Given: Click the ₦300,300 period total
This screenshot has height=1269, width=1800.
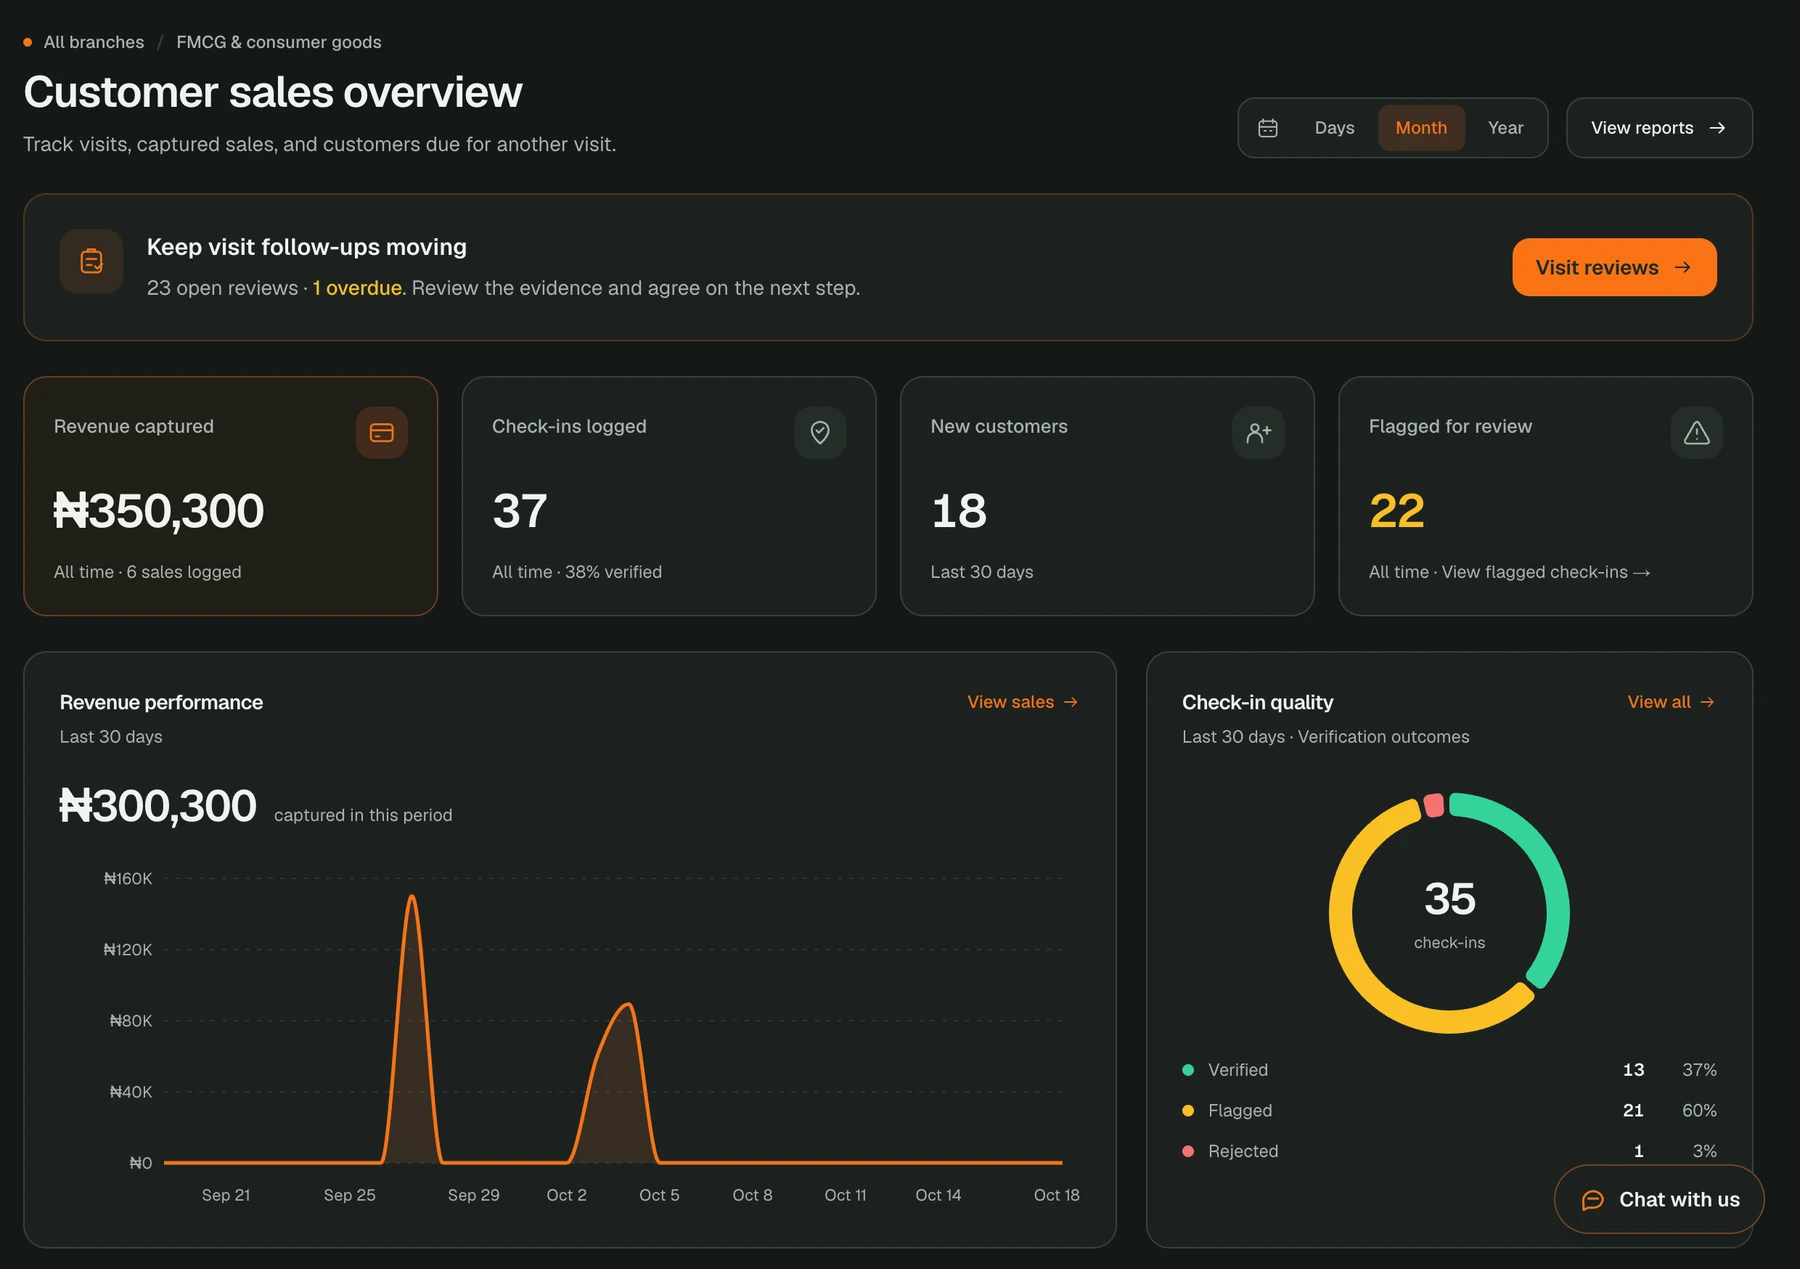Looking at the screenshot, I should (x=158, y=806).
